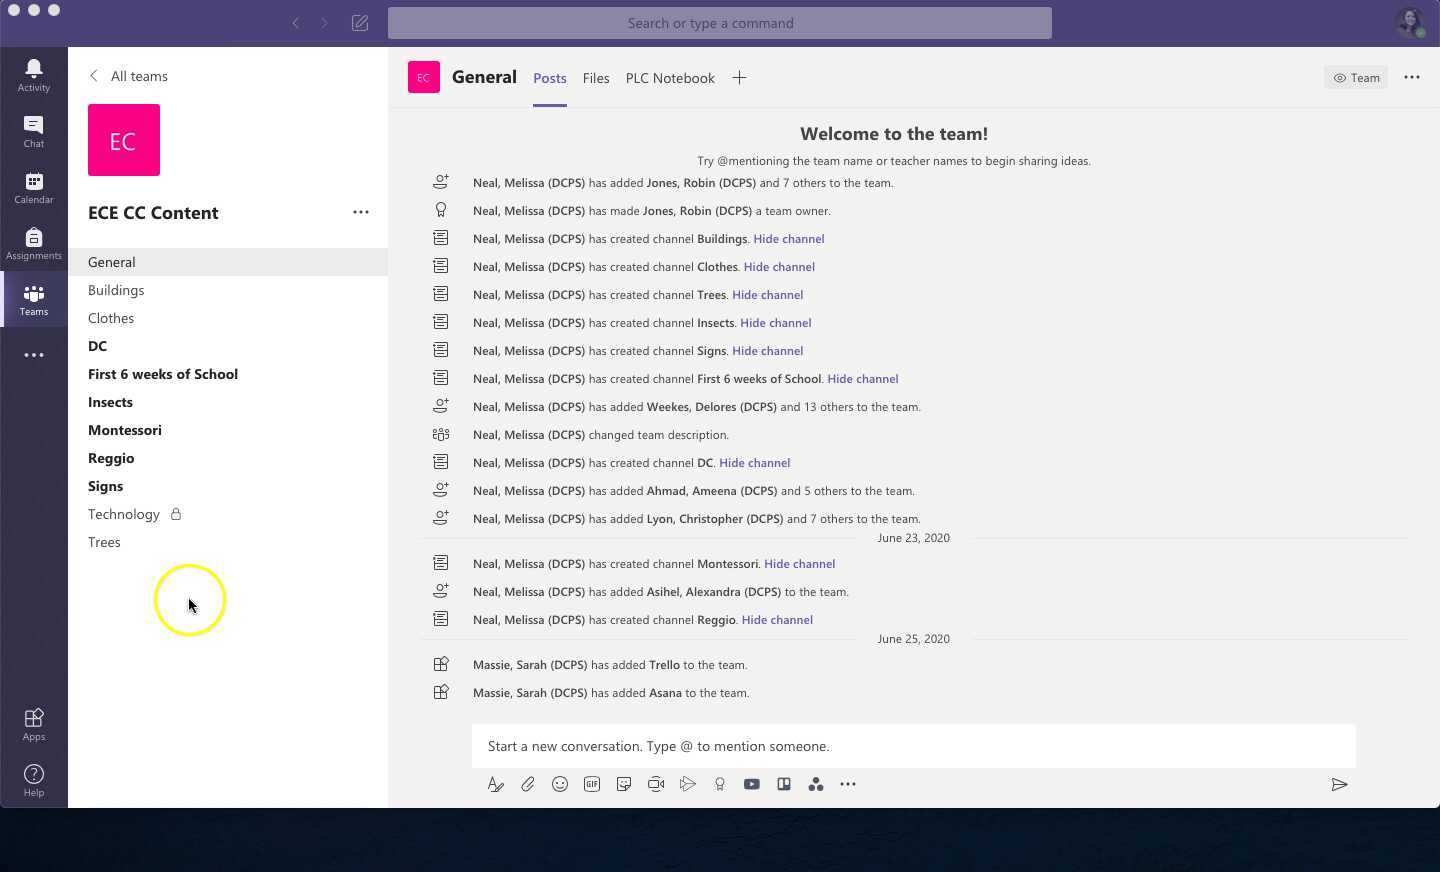Select the Teams icon in sidebar
Screen dimensions: 1440x872
[34, 299]
